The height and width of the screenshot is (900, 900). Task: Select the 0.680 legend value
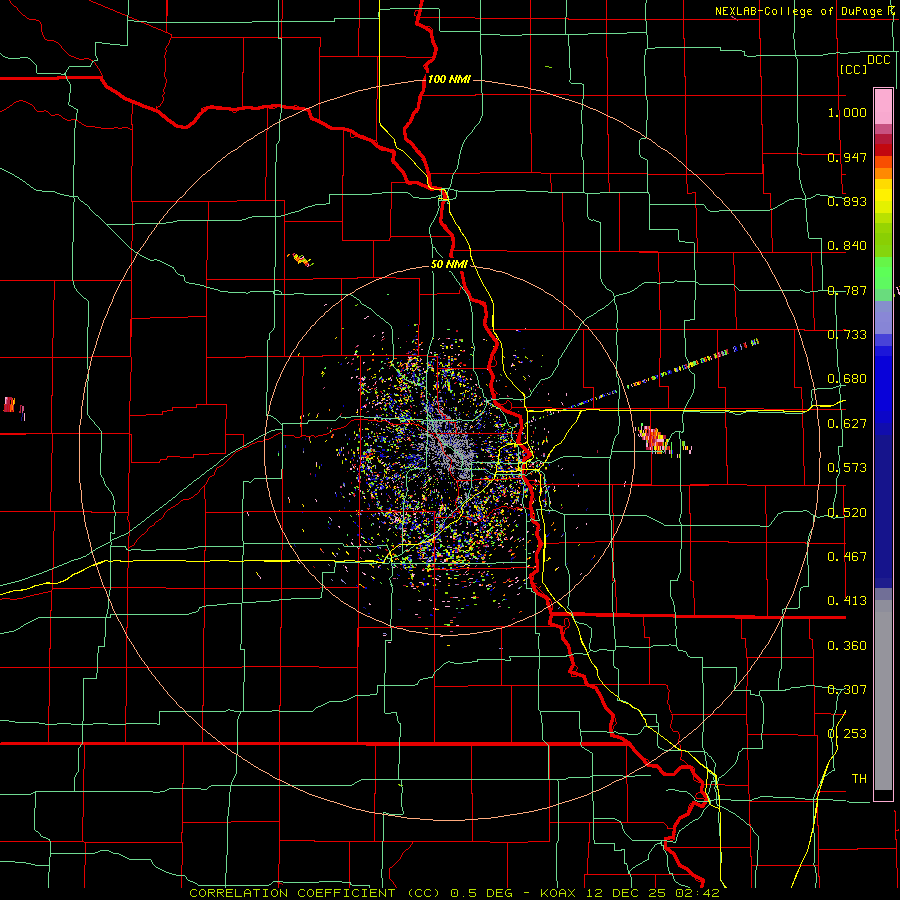[x=847, y=379]
